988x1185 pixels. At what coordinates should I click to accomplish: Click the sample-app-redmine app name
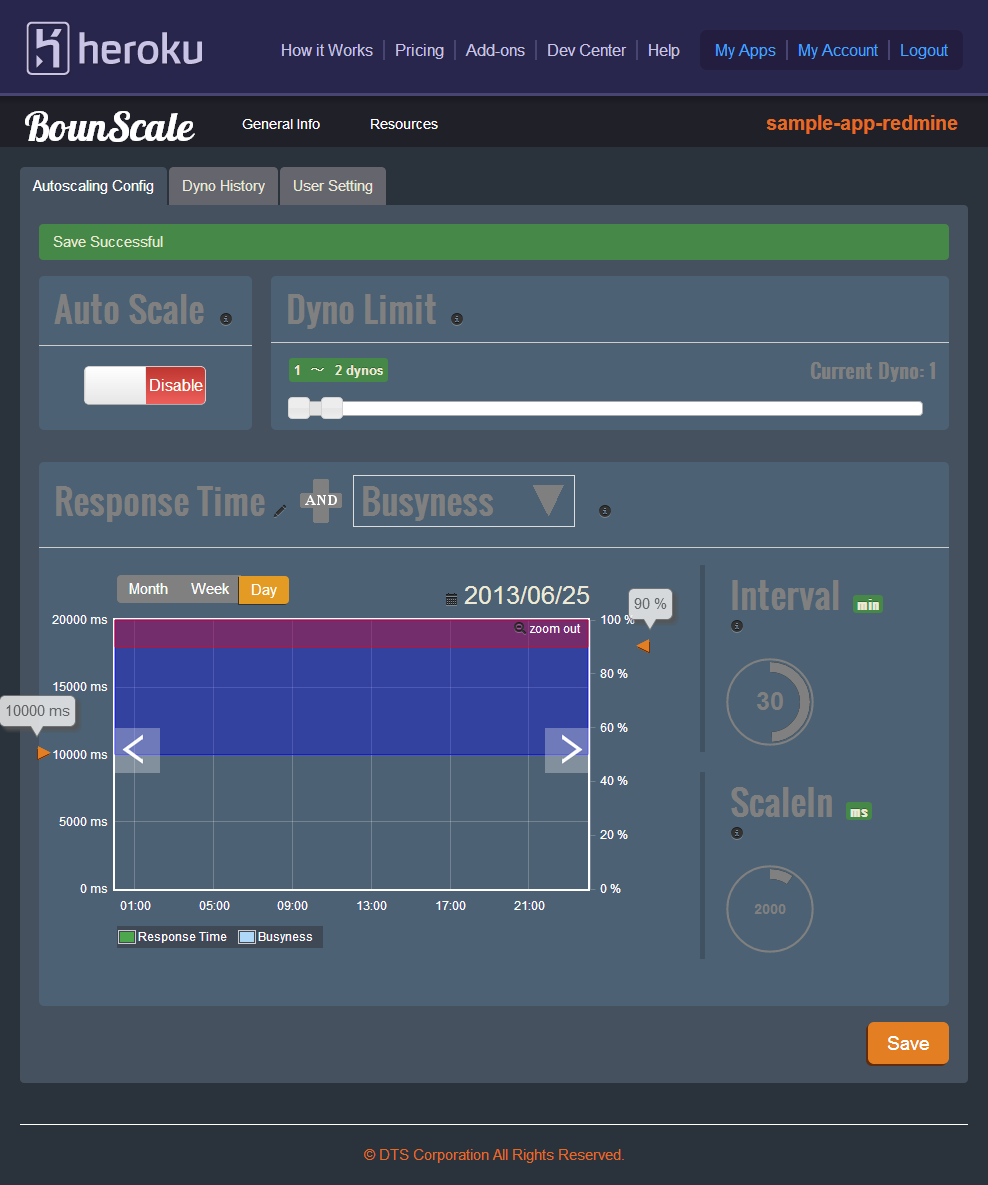pos(862,123)
